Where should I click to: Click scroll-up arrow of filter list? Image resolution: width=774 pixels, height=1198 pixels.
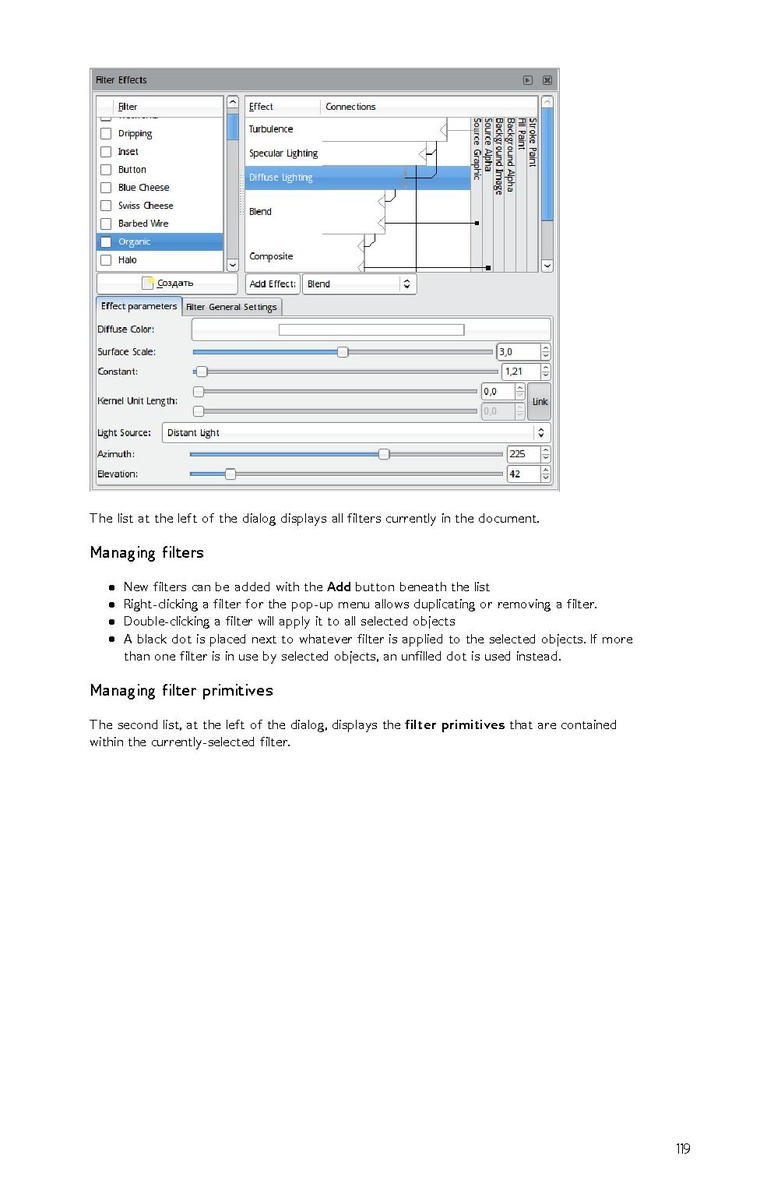coord(233,102)
